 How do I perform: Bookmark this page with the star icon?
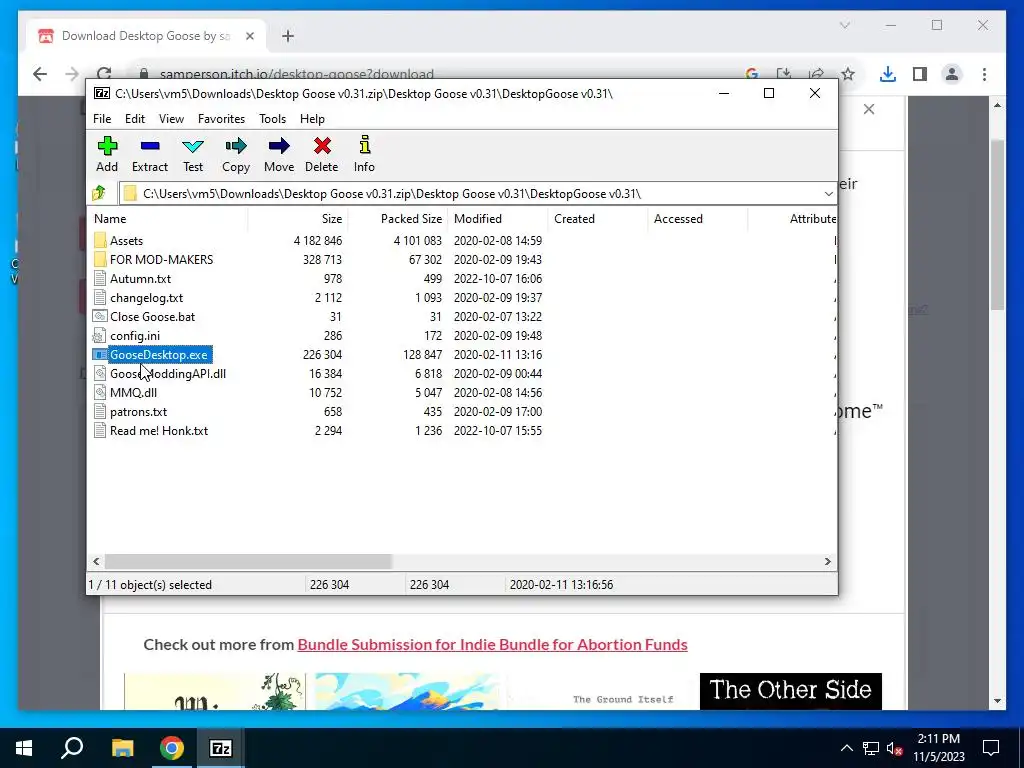[x=848, y=74]
